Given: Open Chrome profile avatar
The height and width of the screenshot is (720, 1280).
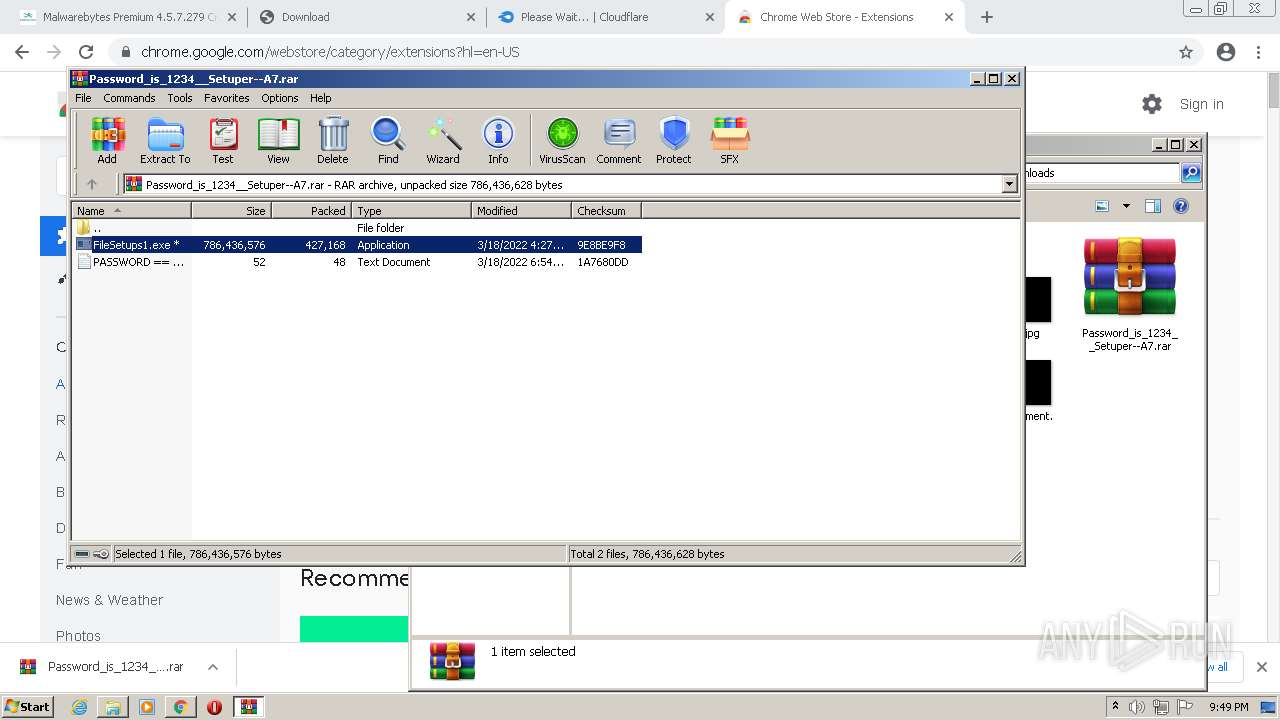Looking at the screenshot, I should 1226,52.
